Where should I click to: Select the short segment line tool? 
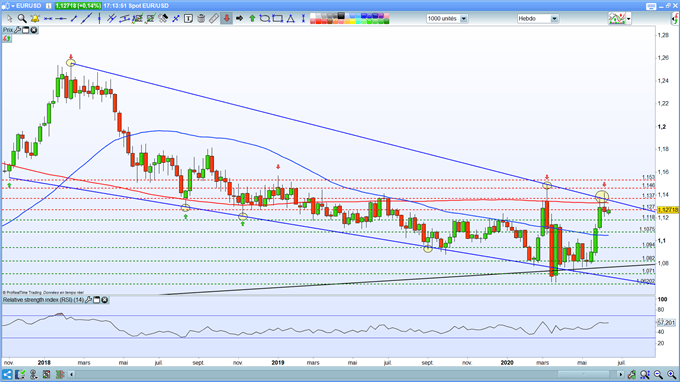[74, 19]
